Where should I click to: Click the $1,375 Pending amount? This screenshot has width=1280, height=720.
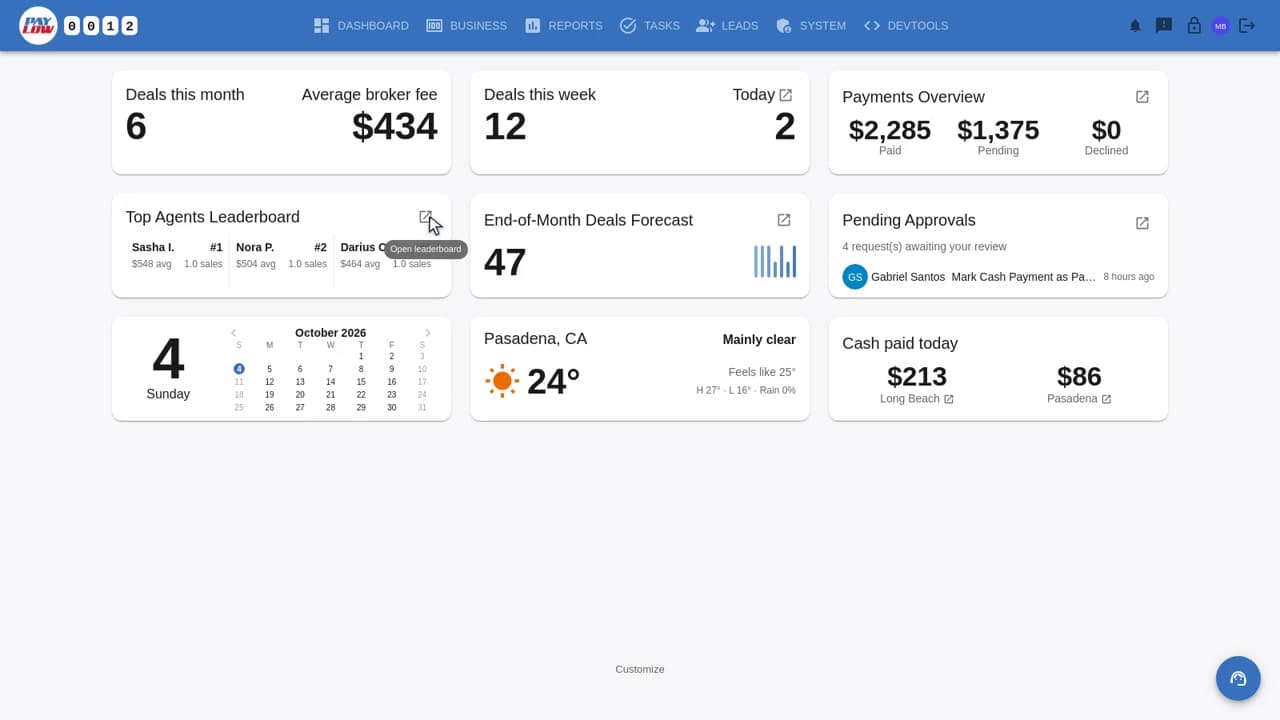[998, 131]
